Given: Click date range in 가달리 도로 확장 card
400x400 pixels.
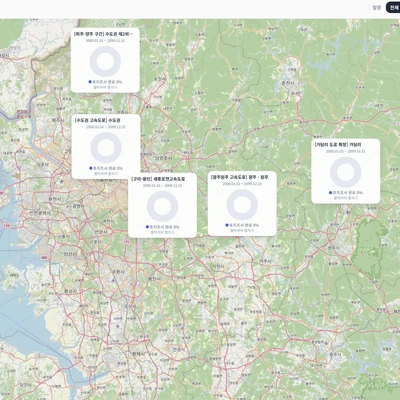Looking at the screenshot, I should [x=346, y=151].
